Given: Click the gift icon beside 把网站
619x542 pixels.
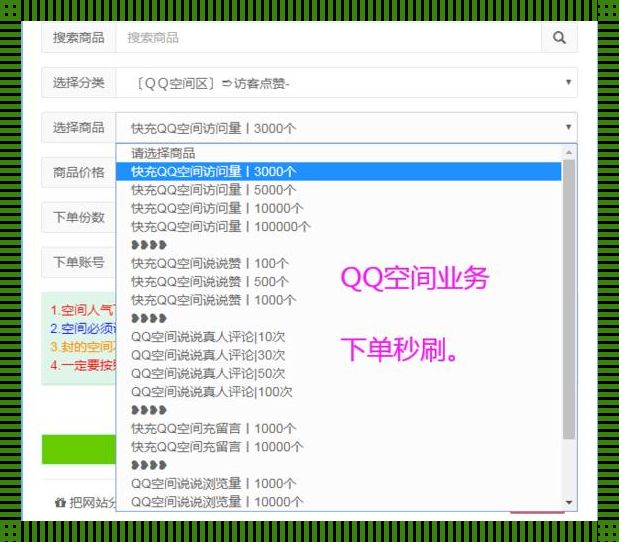Looking at the screenshot, I should click(x=60, y=503).
